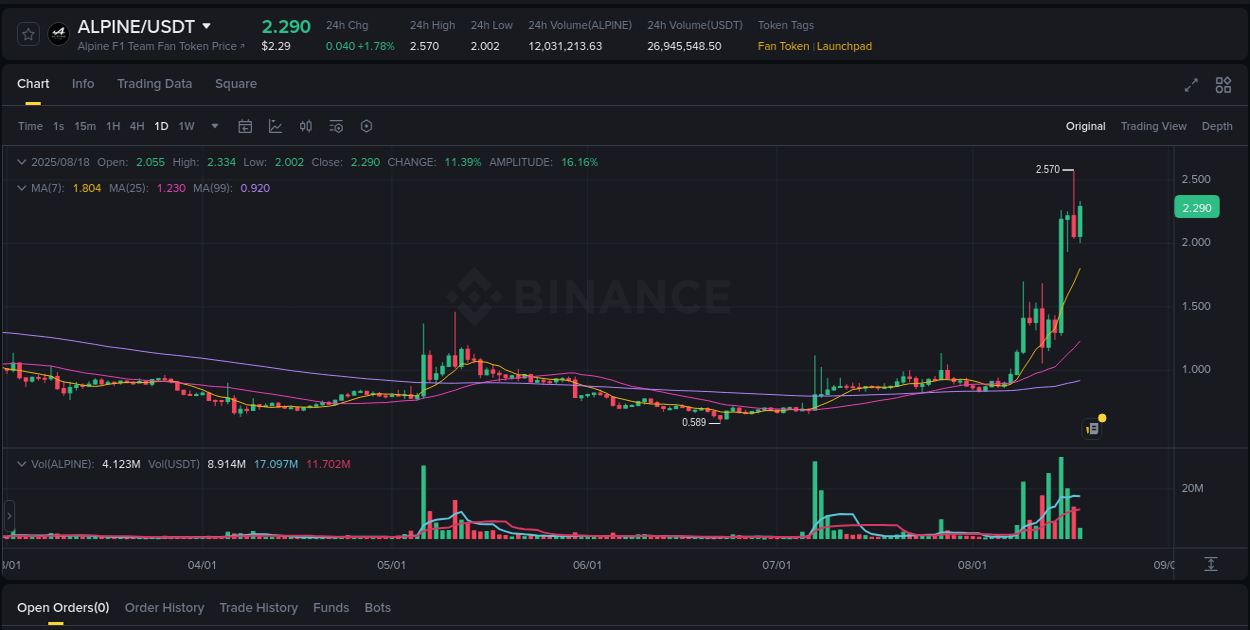Open the date range calendar icon

click(245, 126)
